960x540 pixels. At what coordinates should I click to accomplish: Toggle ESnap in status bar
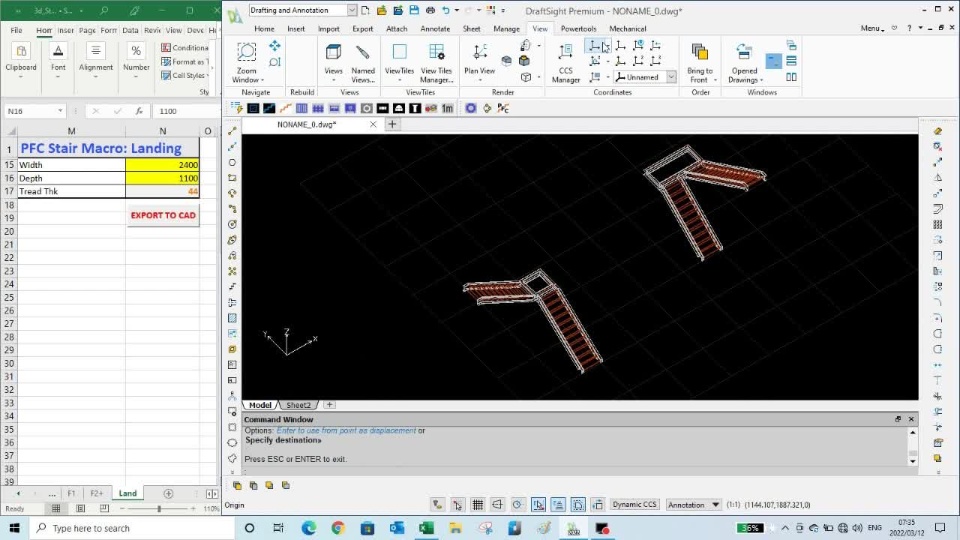(538, 504)
